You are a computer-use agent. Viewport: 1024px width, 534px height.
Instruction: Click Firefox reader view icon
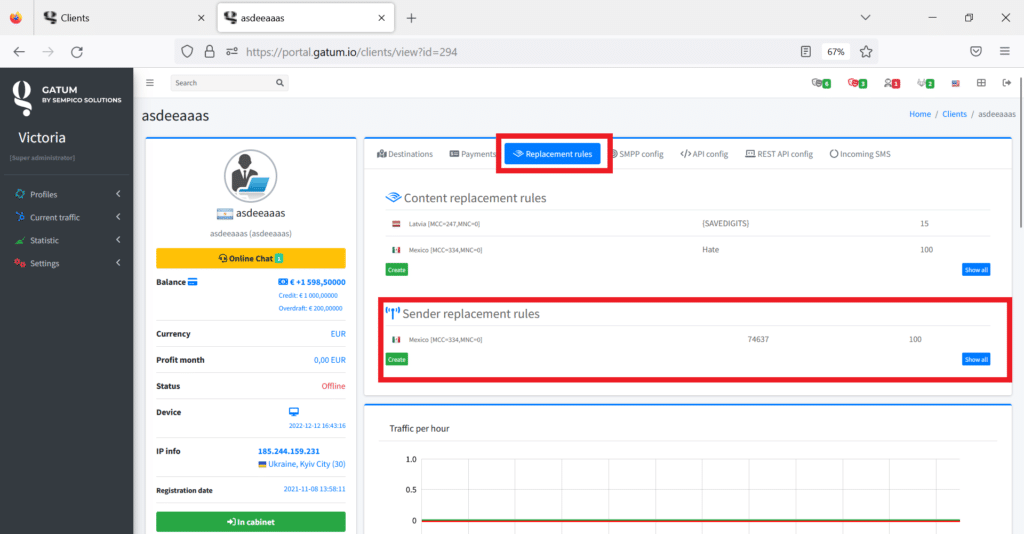(x=806, y=52)
